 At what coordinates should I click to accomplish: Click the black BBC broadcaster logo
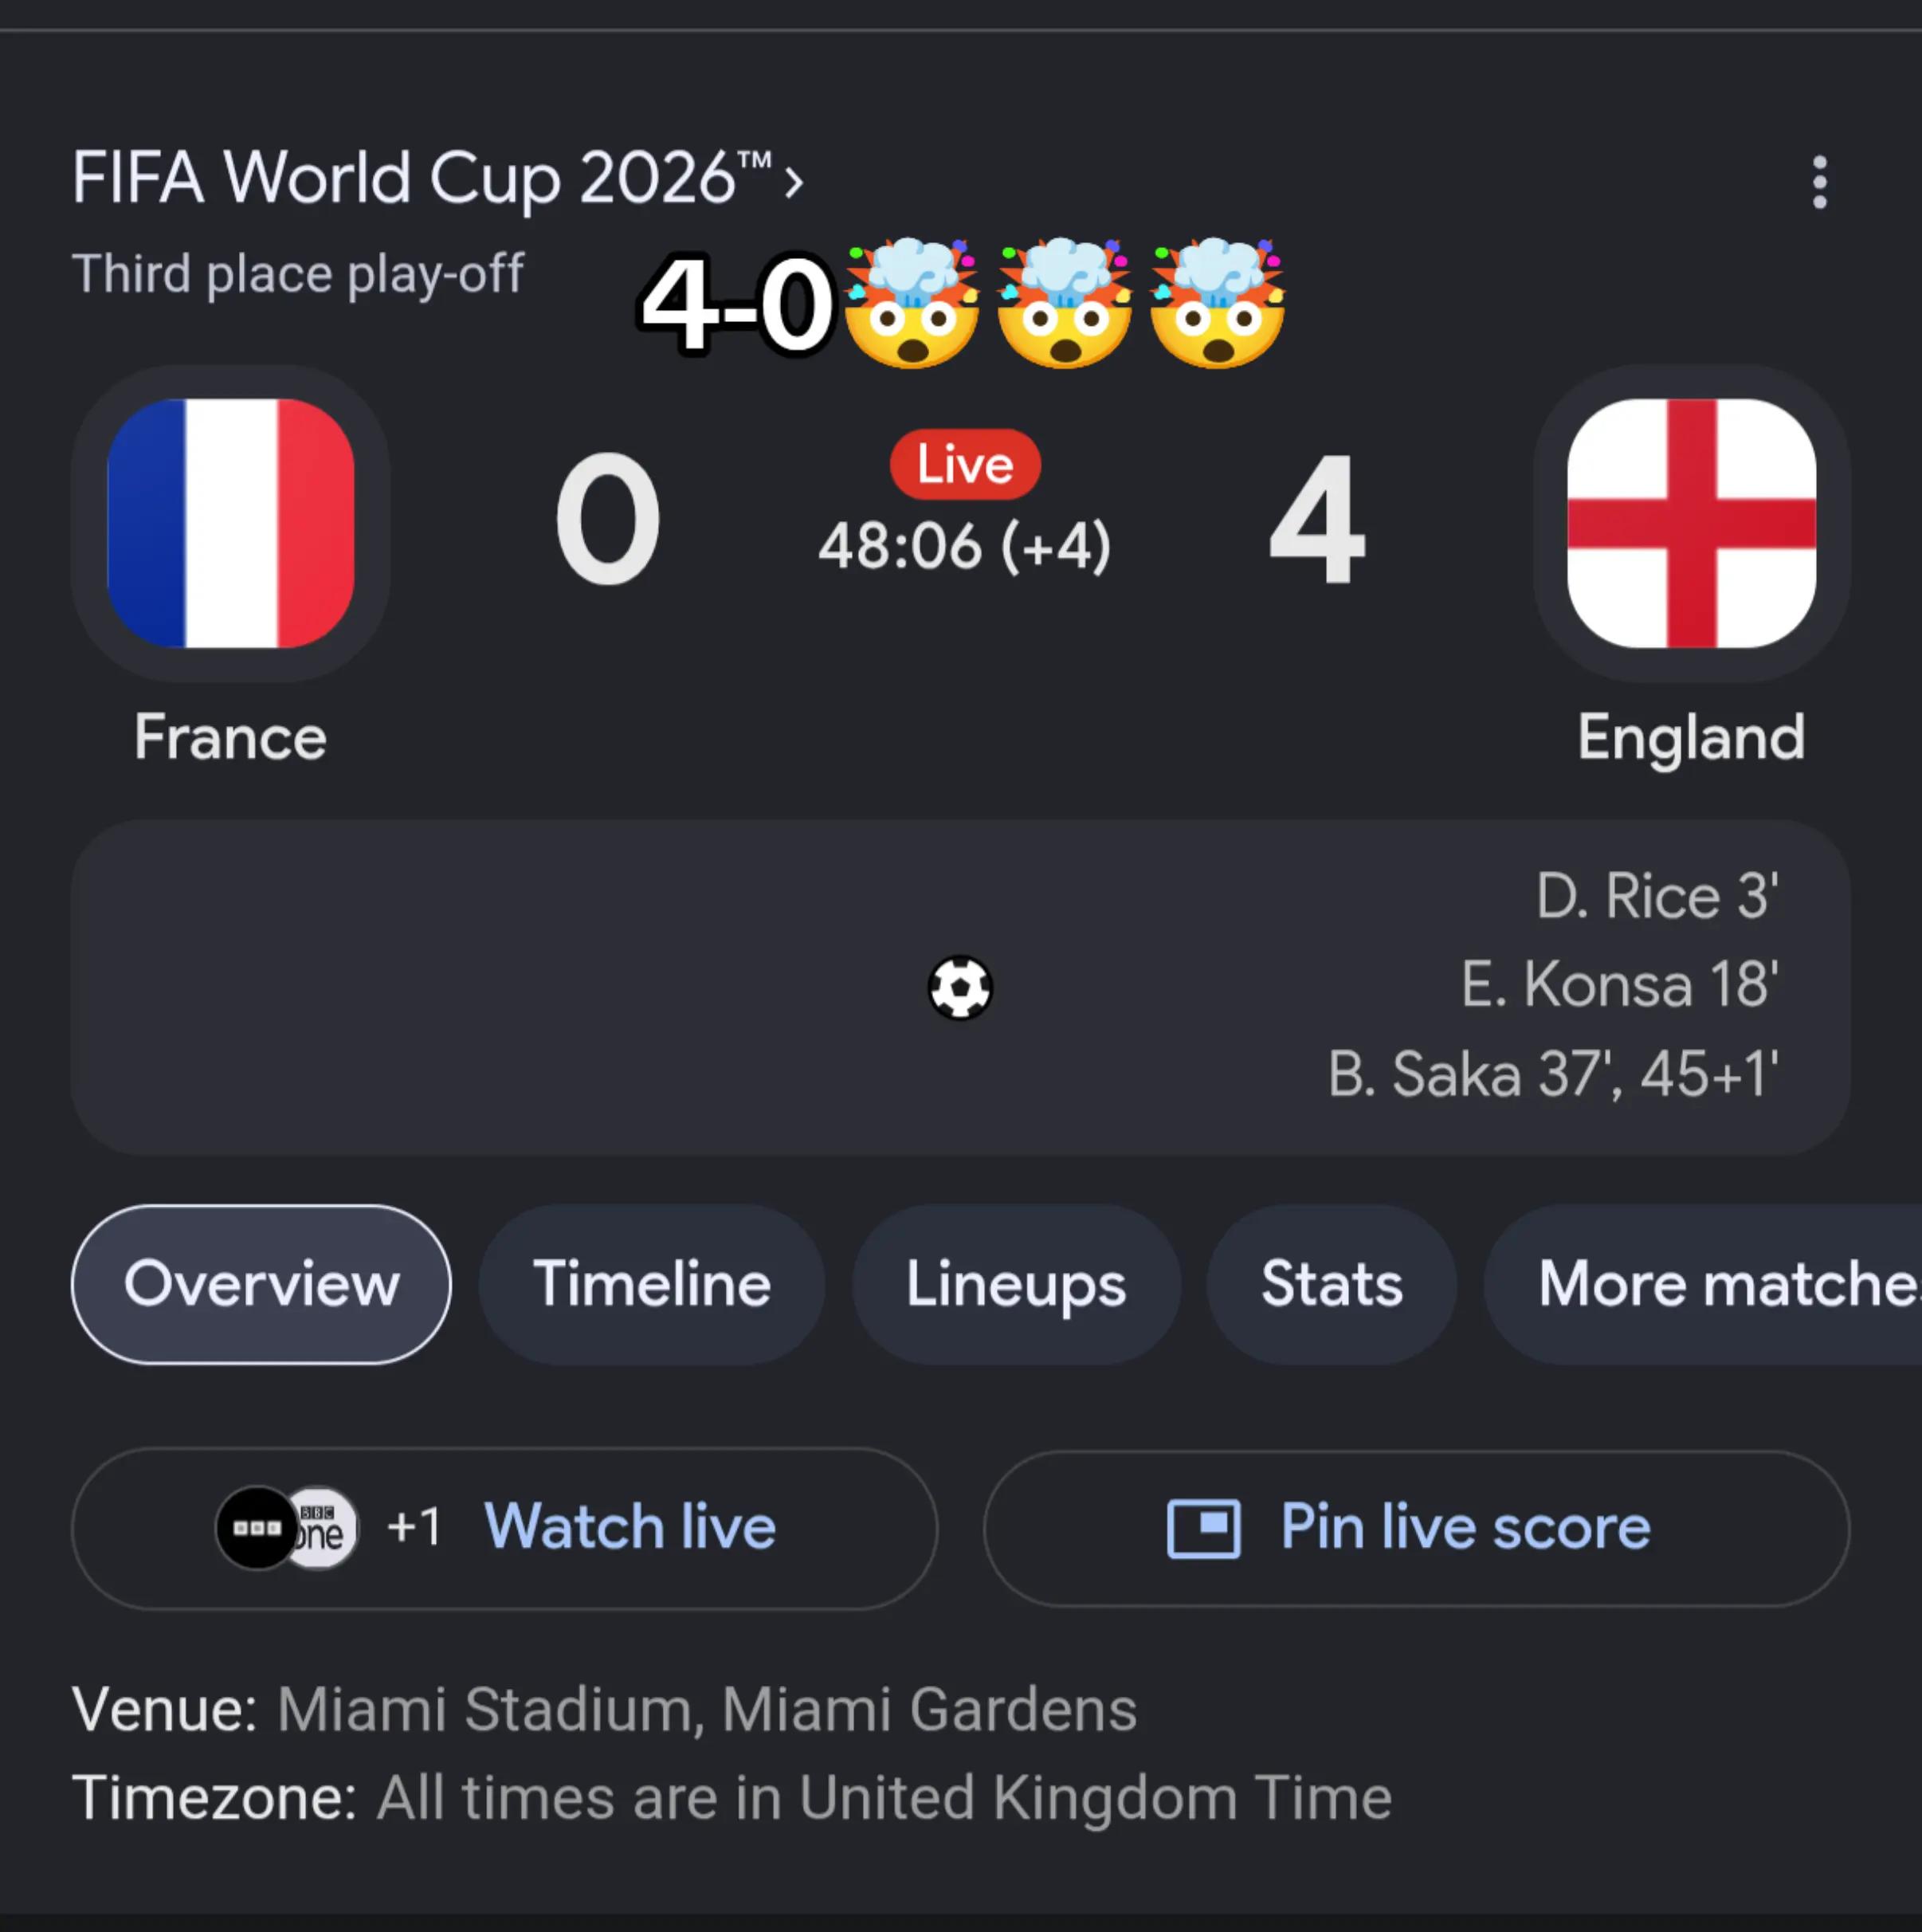pyautogui.click(x=257, y=1528)
